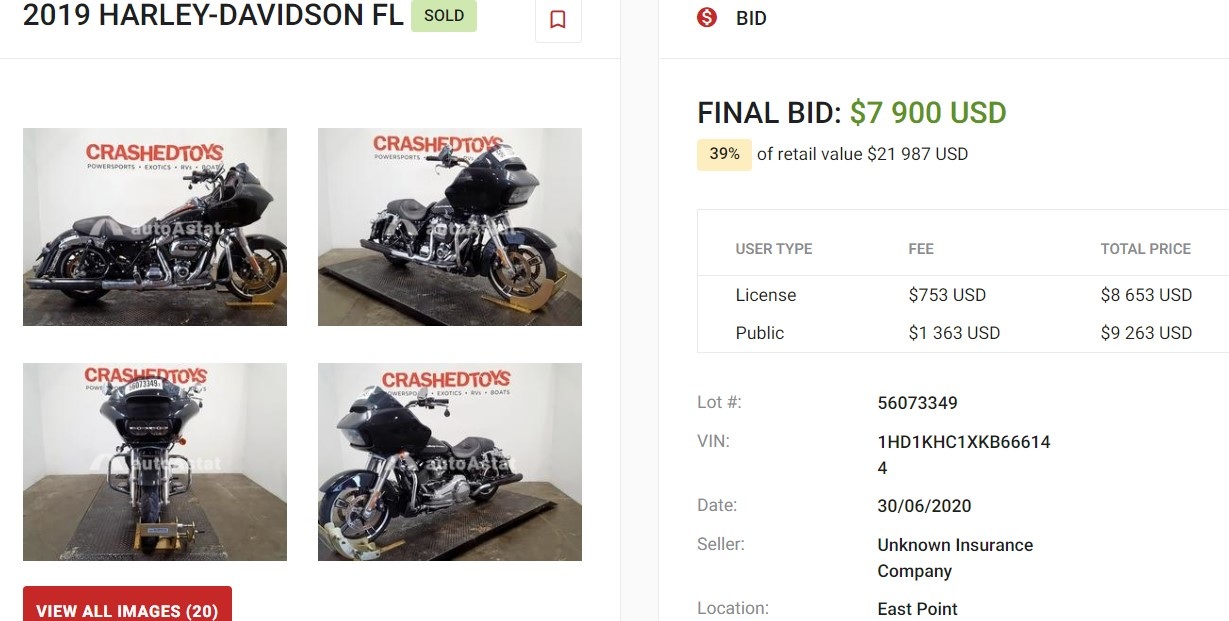1229x621 pixels.
Task: Click the Public total price $9 263 USD
Action: [x=1146, y=333]
